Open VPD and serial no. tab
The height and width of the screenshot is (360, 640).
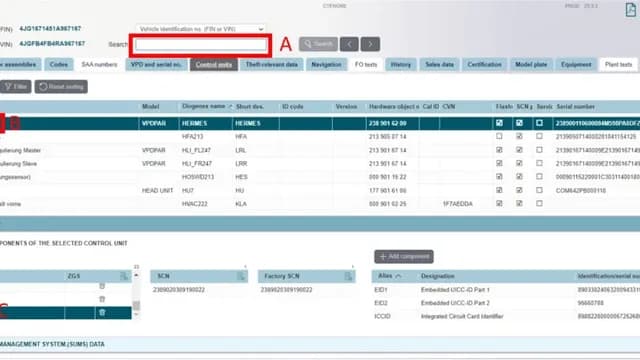pyautogui.click(x=156, y=64)
